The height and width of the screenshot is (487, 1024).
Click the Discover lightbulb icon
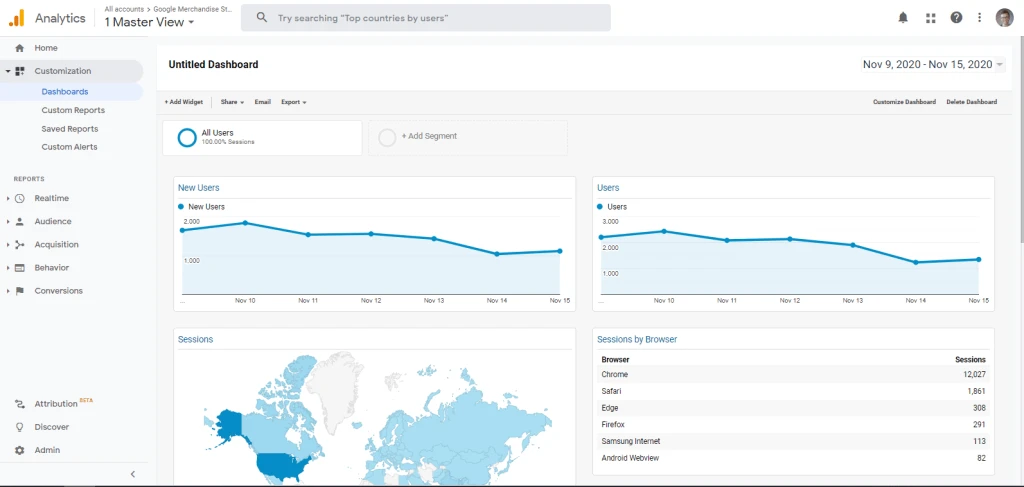(20, 427)
